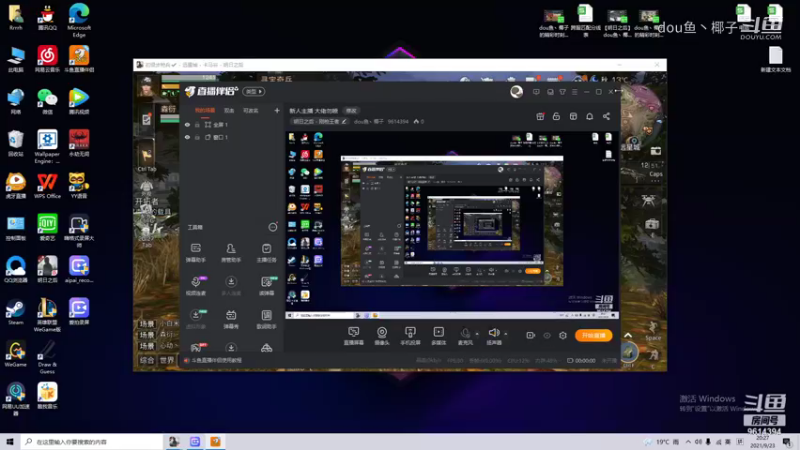Open the 多人连麦 download tool icon

click(x=231, y=286)
